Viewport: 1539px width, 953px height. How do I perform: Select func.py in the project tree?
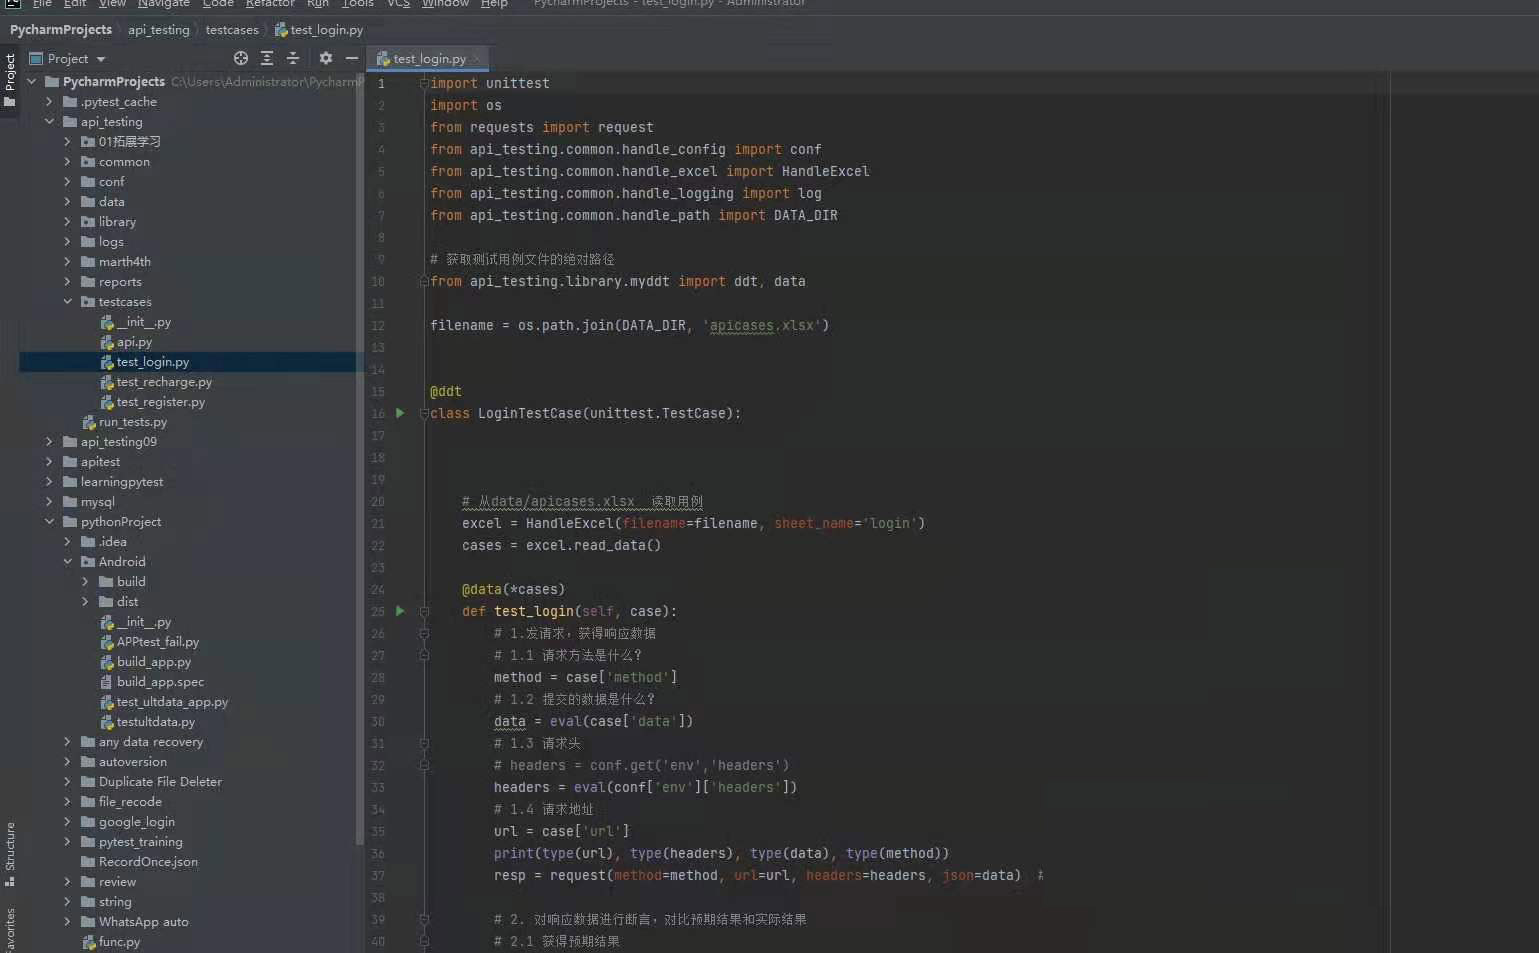click(119, 941)
